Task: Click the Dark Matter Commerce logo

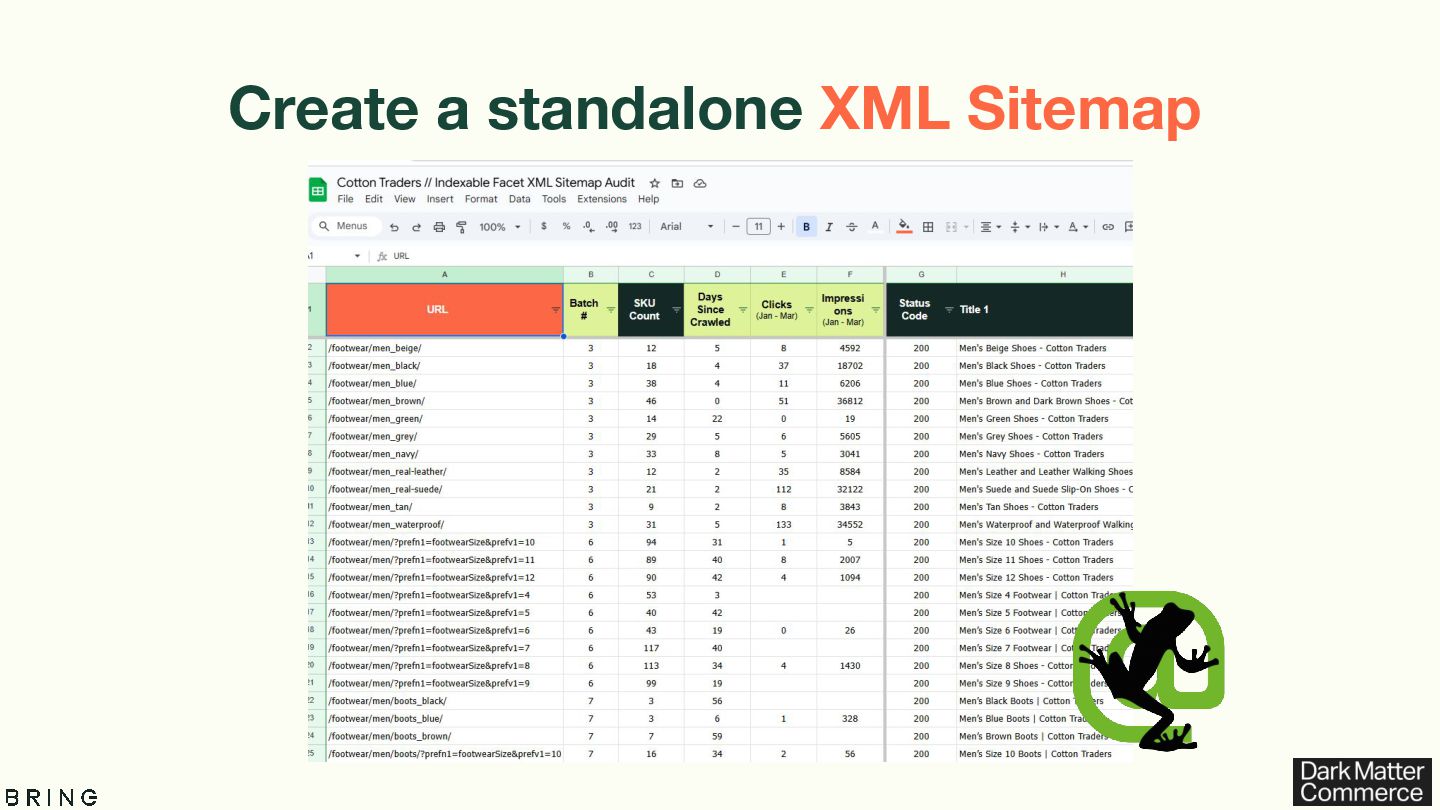Action: pyautogui.click(x=1362, y=782)
